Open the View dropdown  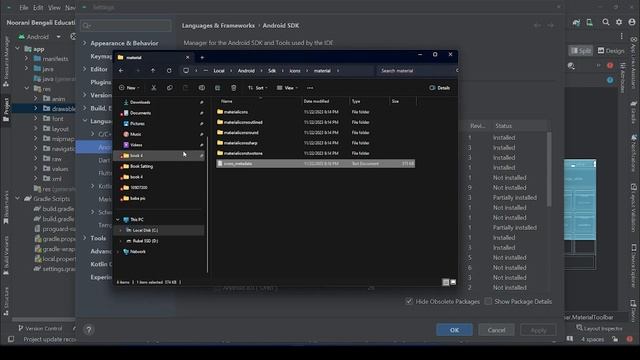(x=287, y=88)
